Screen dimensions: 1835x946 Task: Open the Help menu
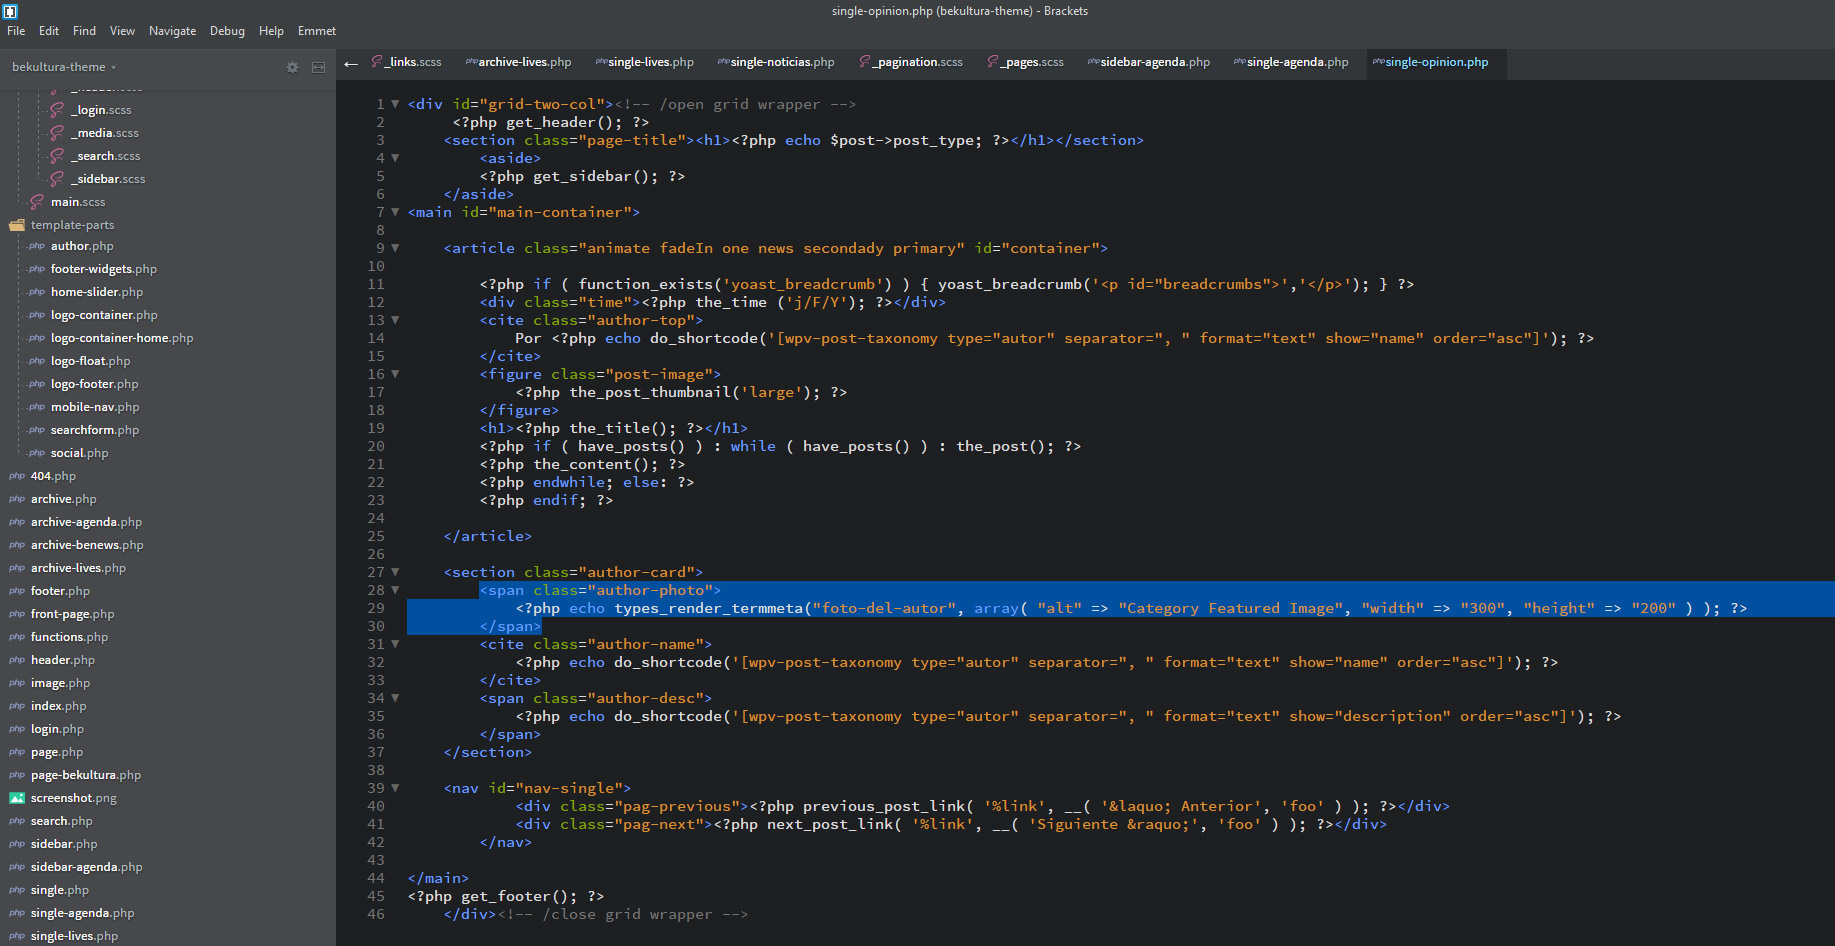(271, 31)
